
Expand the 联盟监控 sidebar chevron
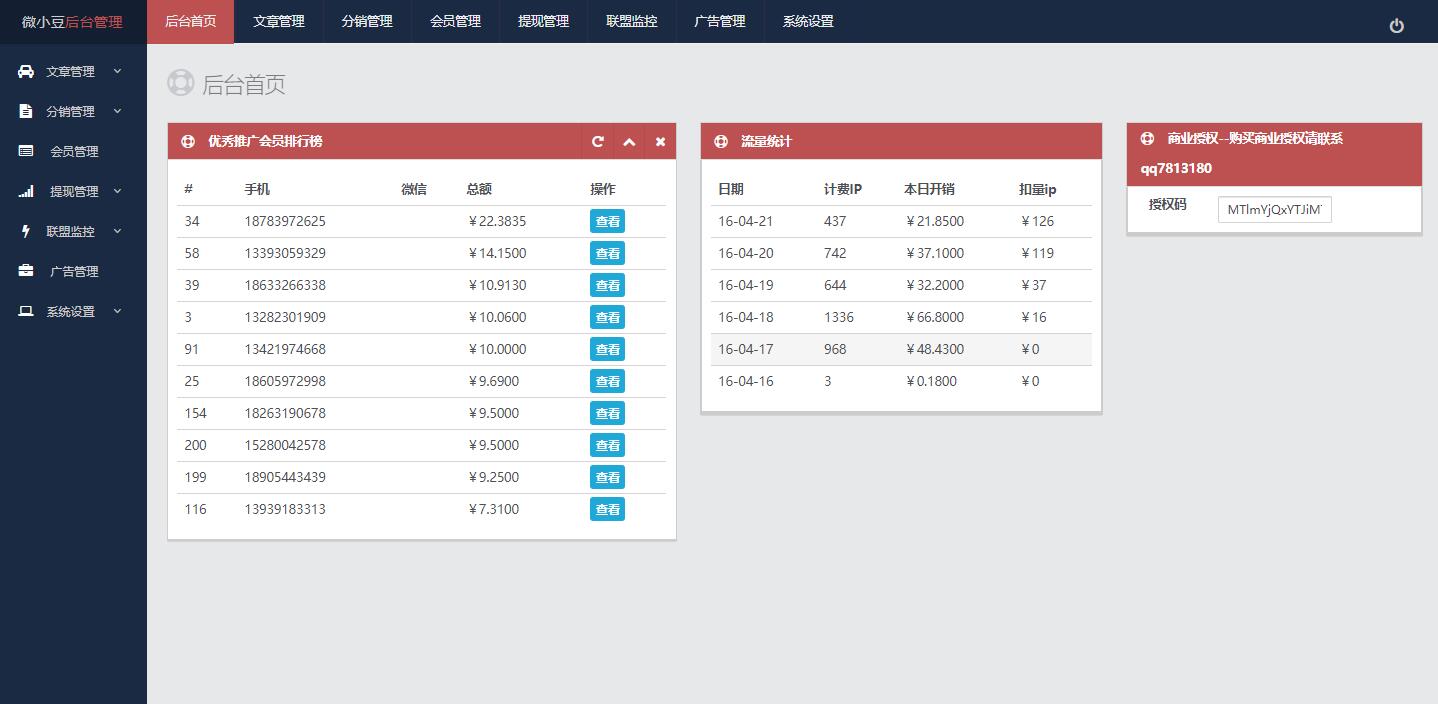(117, 231)
